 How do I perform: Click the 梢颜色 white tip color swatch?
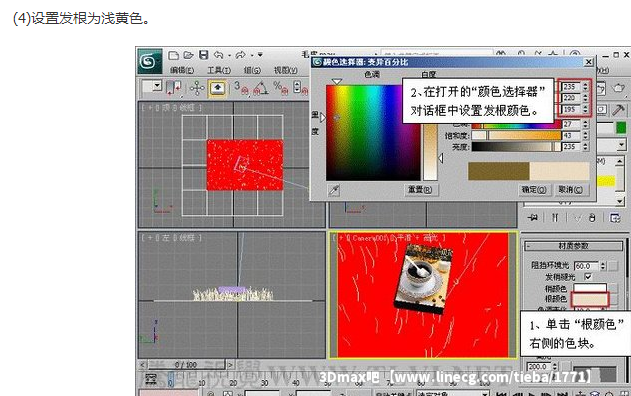point(590,288)
